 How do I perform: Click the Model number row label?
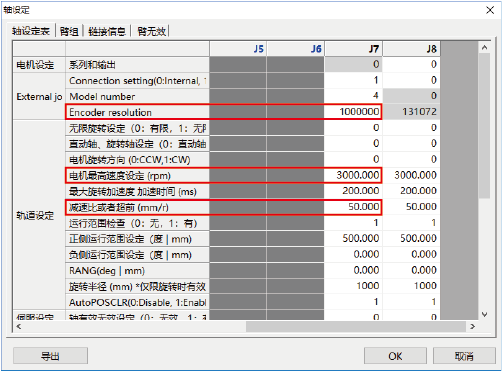137,96
